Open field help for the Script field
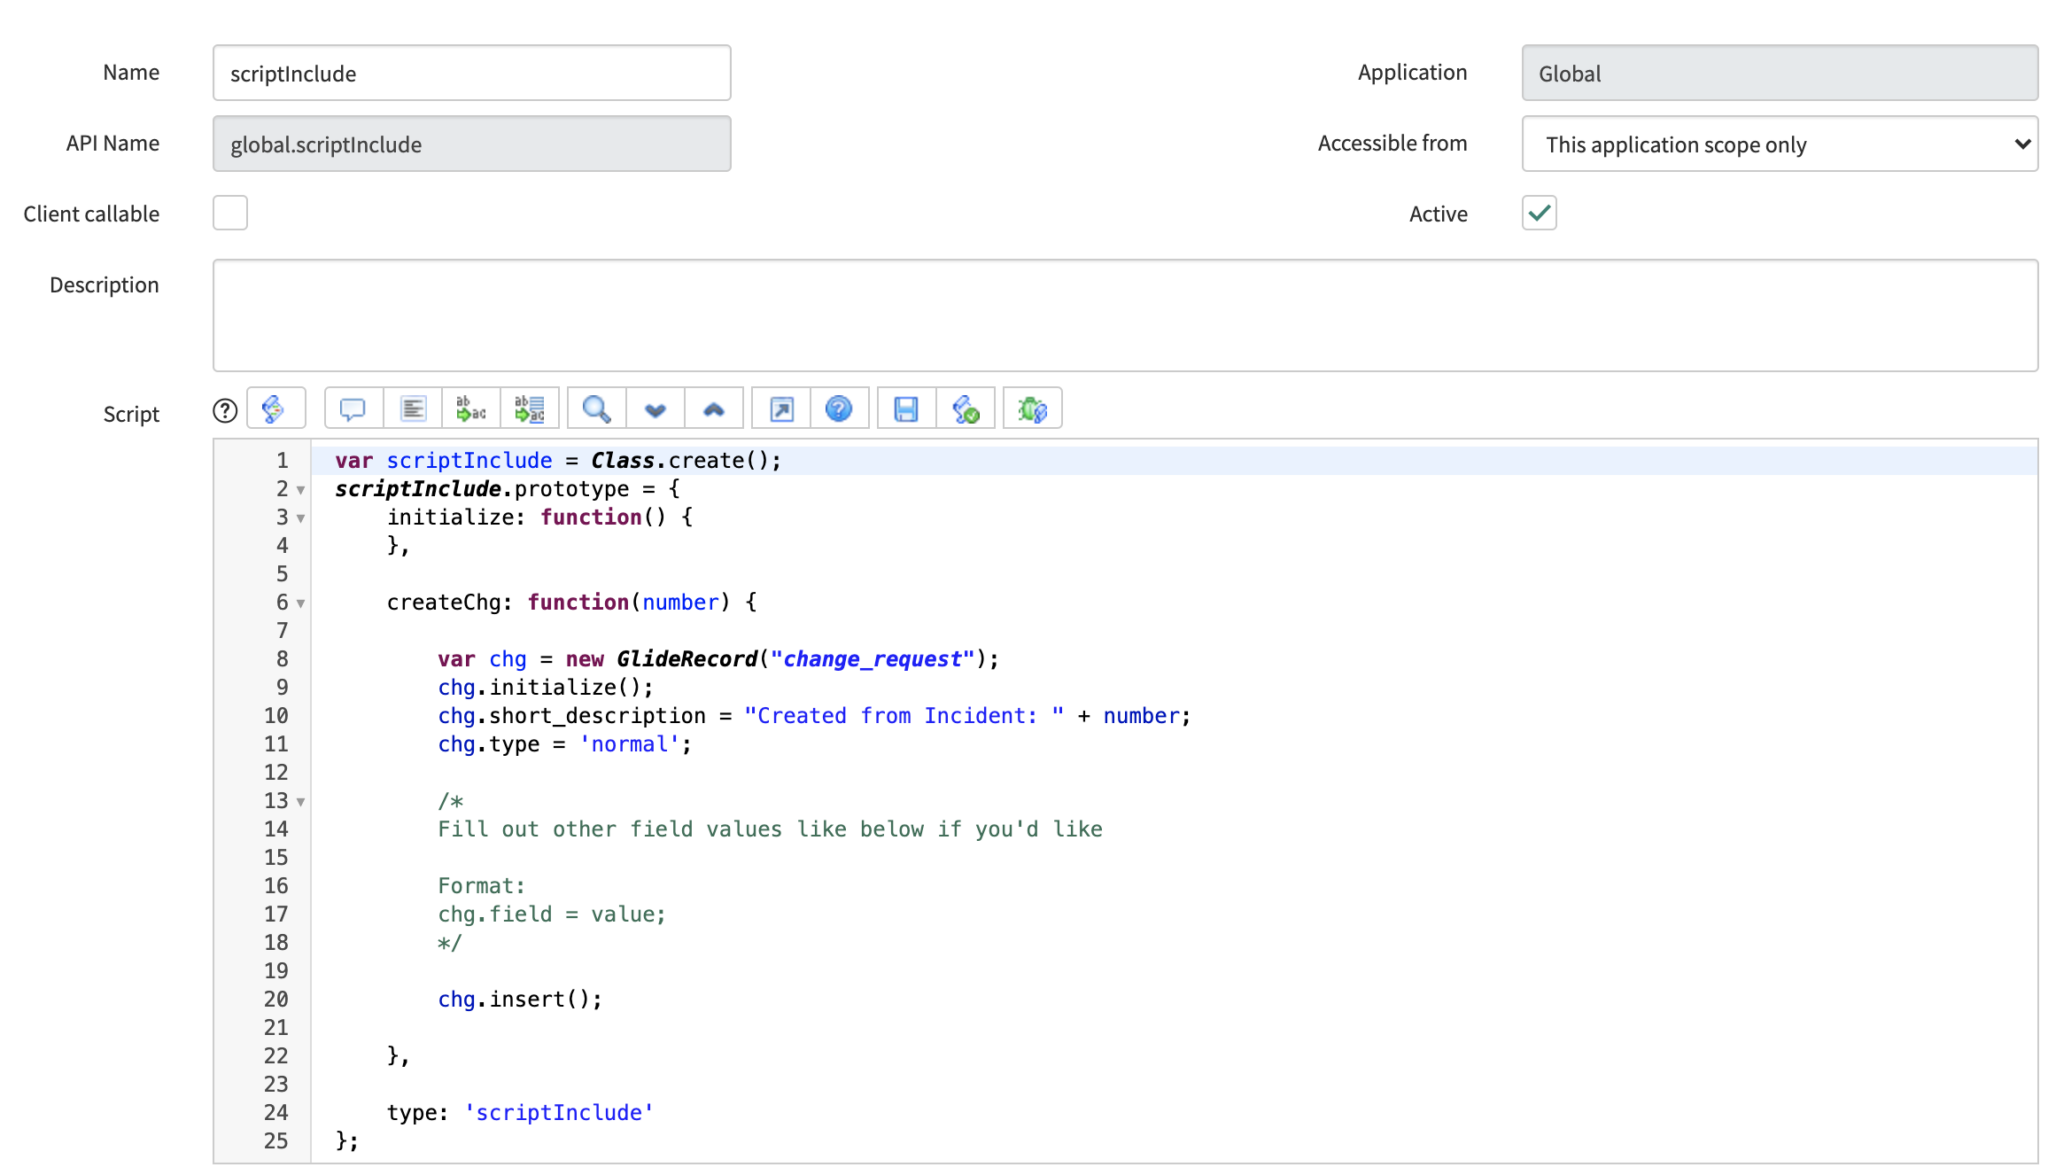2048x1175 pixels. point(224,409)
